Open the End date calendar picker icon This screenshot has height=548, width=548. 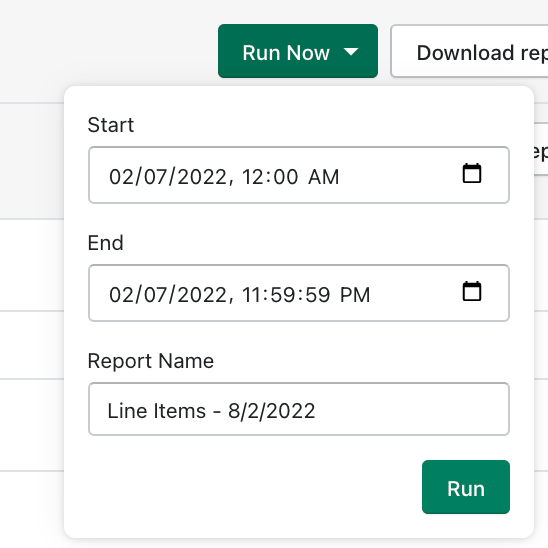click(472, 291)
